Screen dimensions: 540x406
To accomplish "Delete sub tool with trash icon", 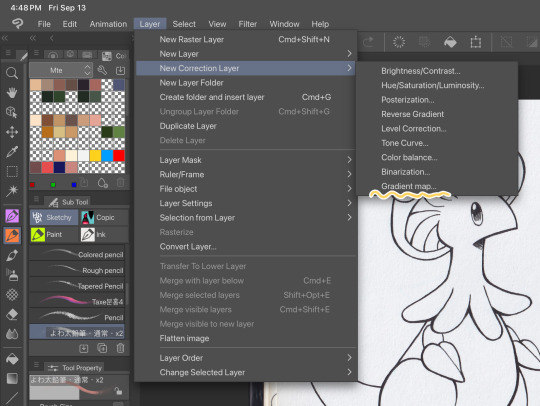I will (120, 348).
